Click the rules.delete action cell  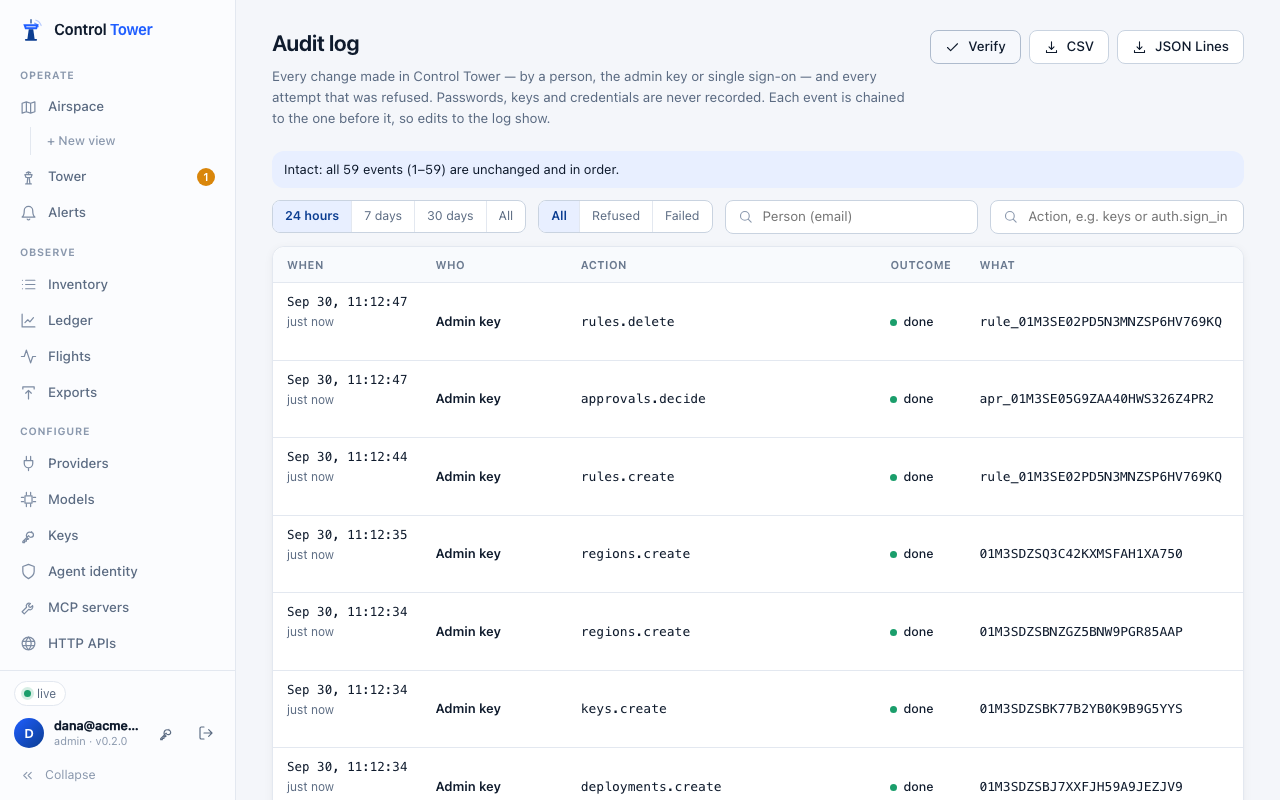(628, 322)
